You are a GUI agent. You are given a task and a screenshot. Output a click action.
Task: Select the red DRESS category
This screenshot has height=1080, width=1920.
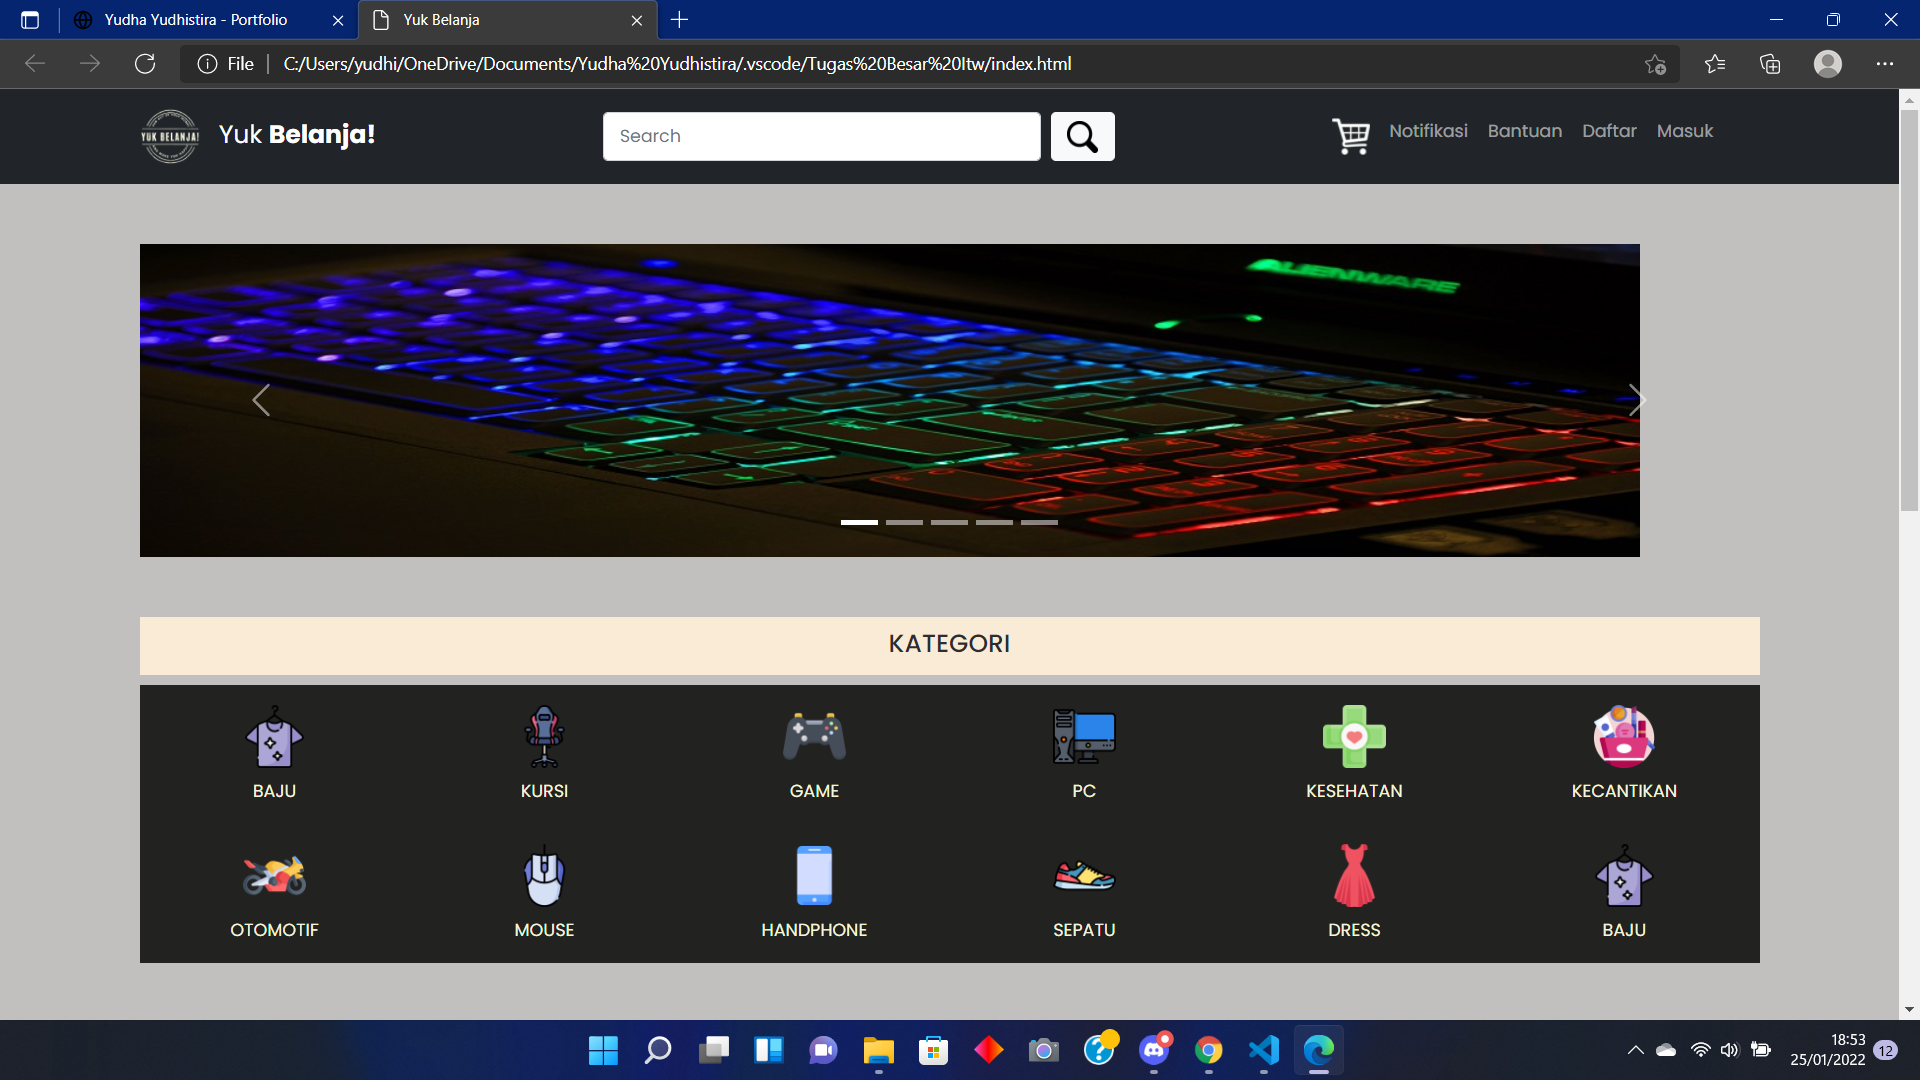[x=1354, y=891]
